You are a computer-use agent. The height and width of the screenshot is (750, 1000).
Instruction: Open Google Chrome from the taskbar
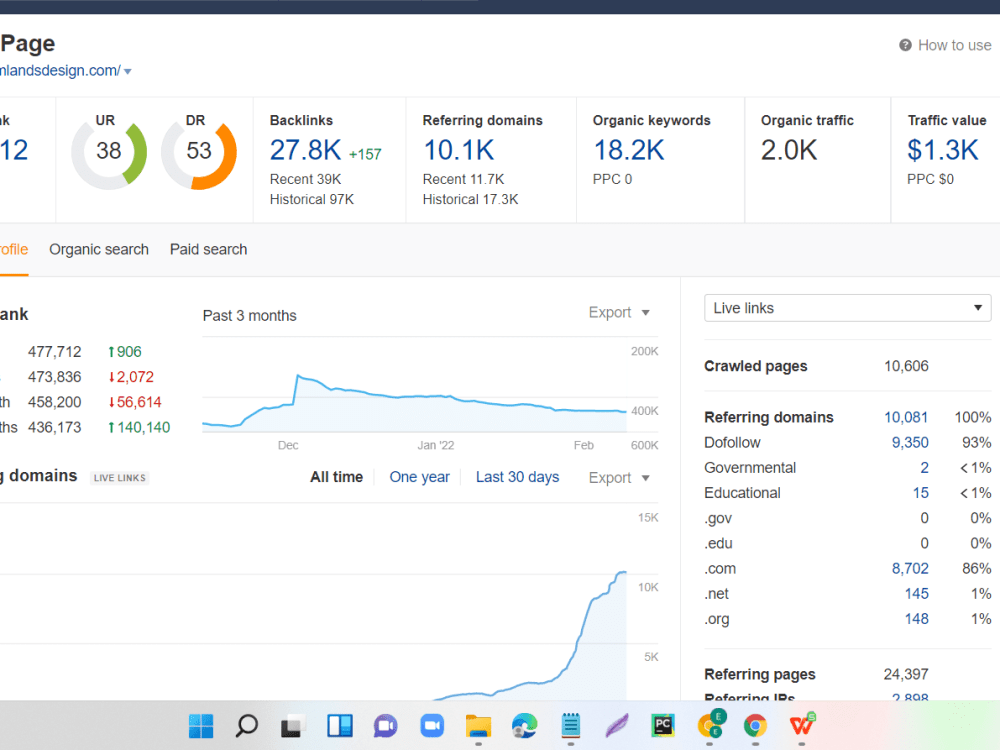pos(755,726)
